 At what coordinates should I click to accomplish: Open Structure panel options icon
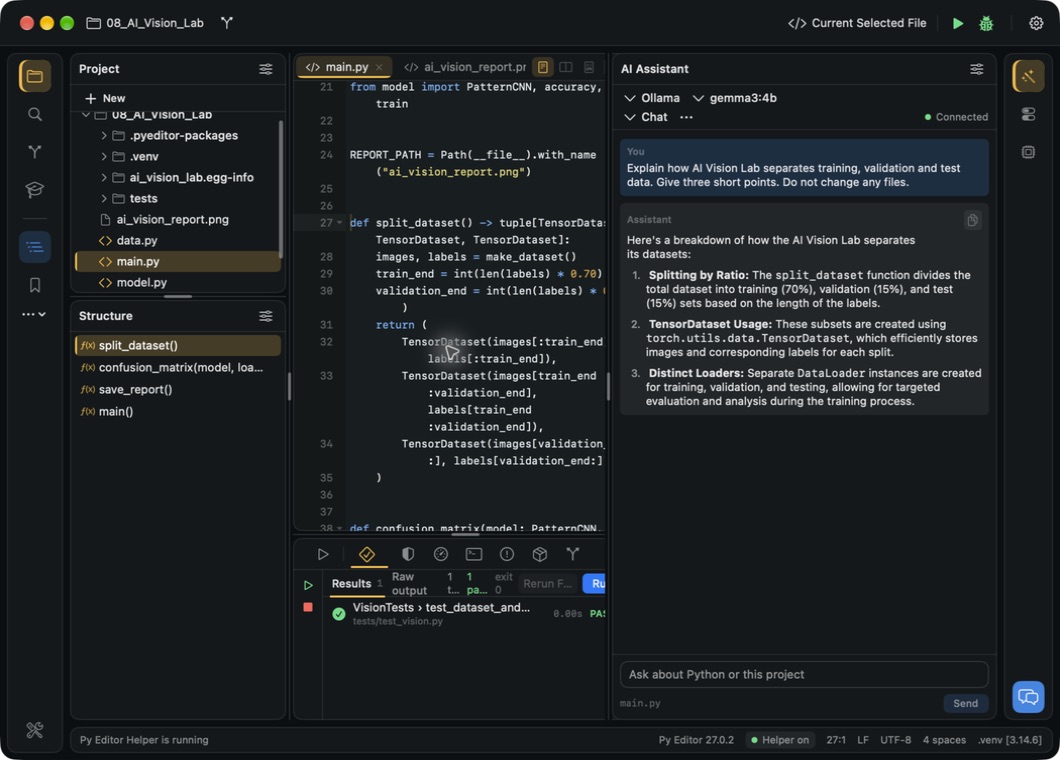coord(266,316)
